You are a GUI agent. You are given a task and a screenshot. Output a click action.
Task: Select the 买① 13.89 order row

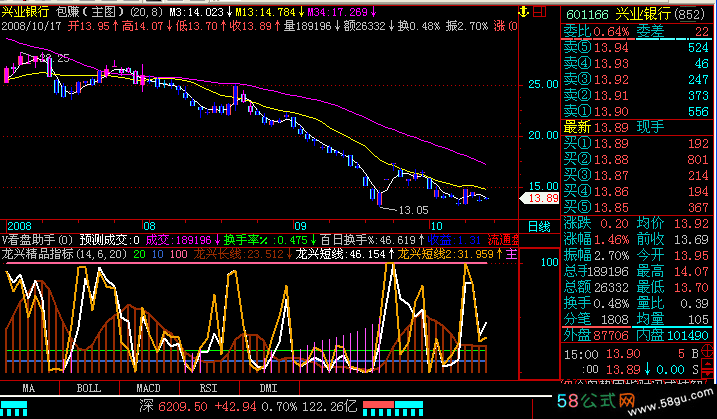coord(636,144)
